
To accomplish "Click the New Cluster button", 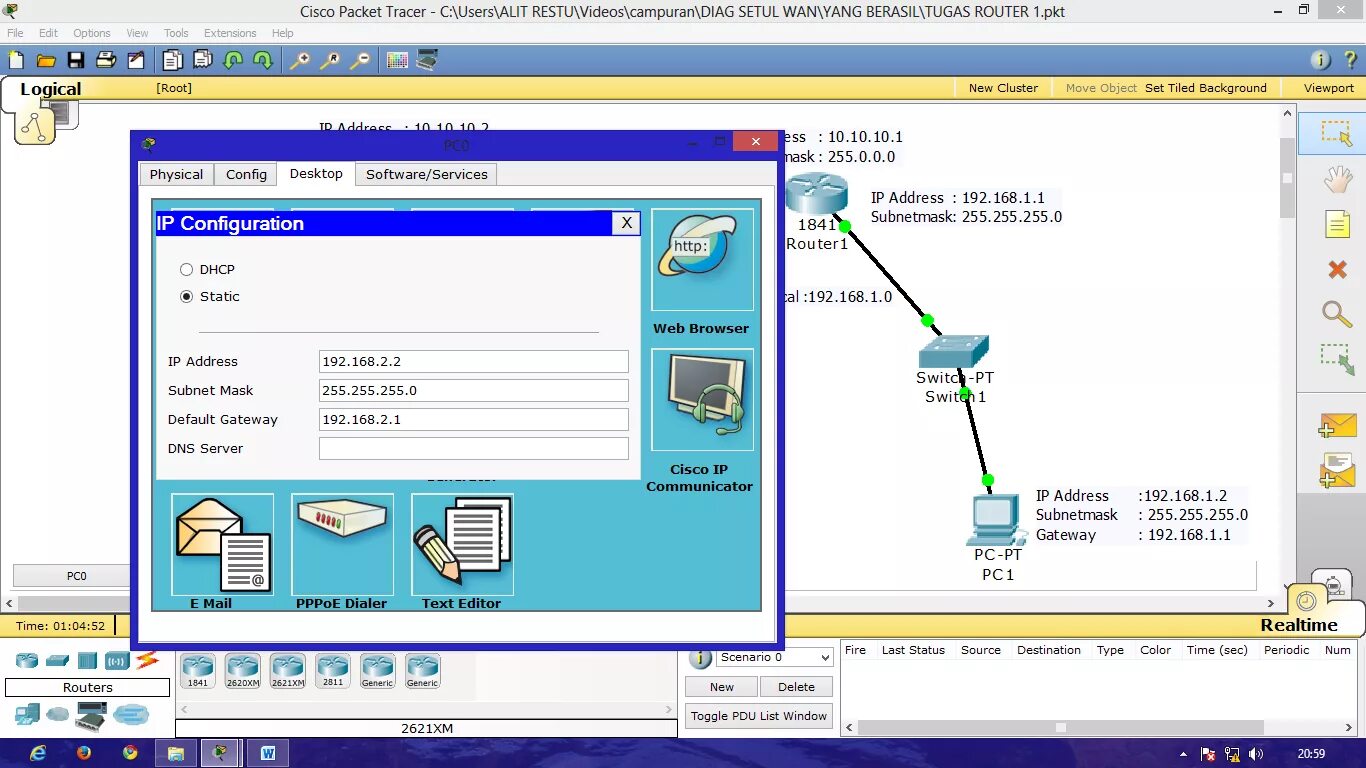I will point(1003,88).
